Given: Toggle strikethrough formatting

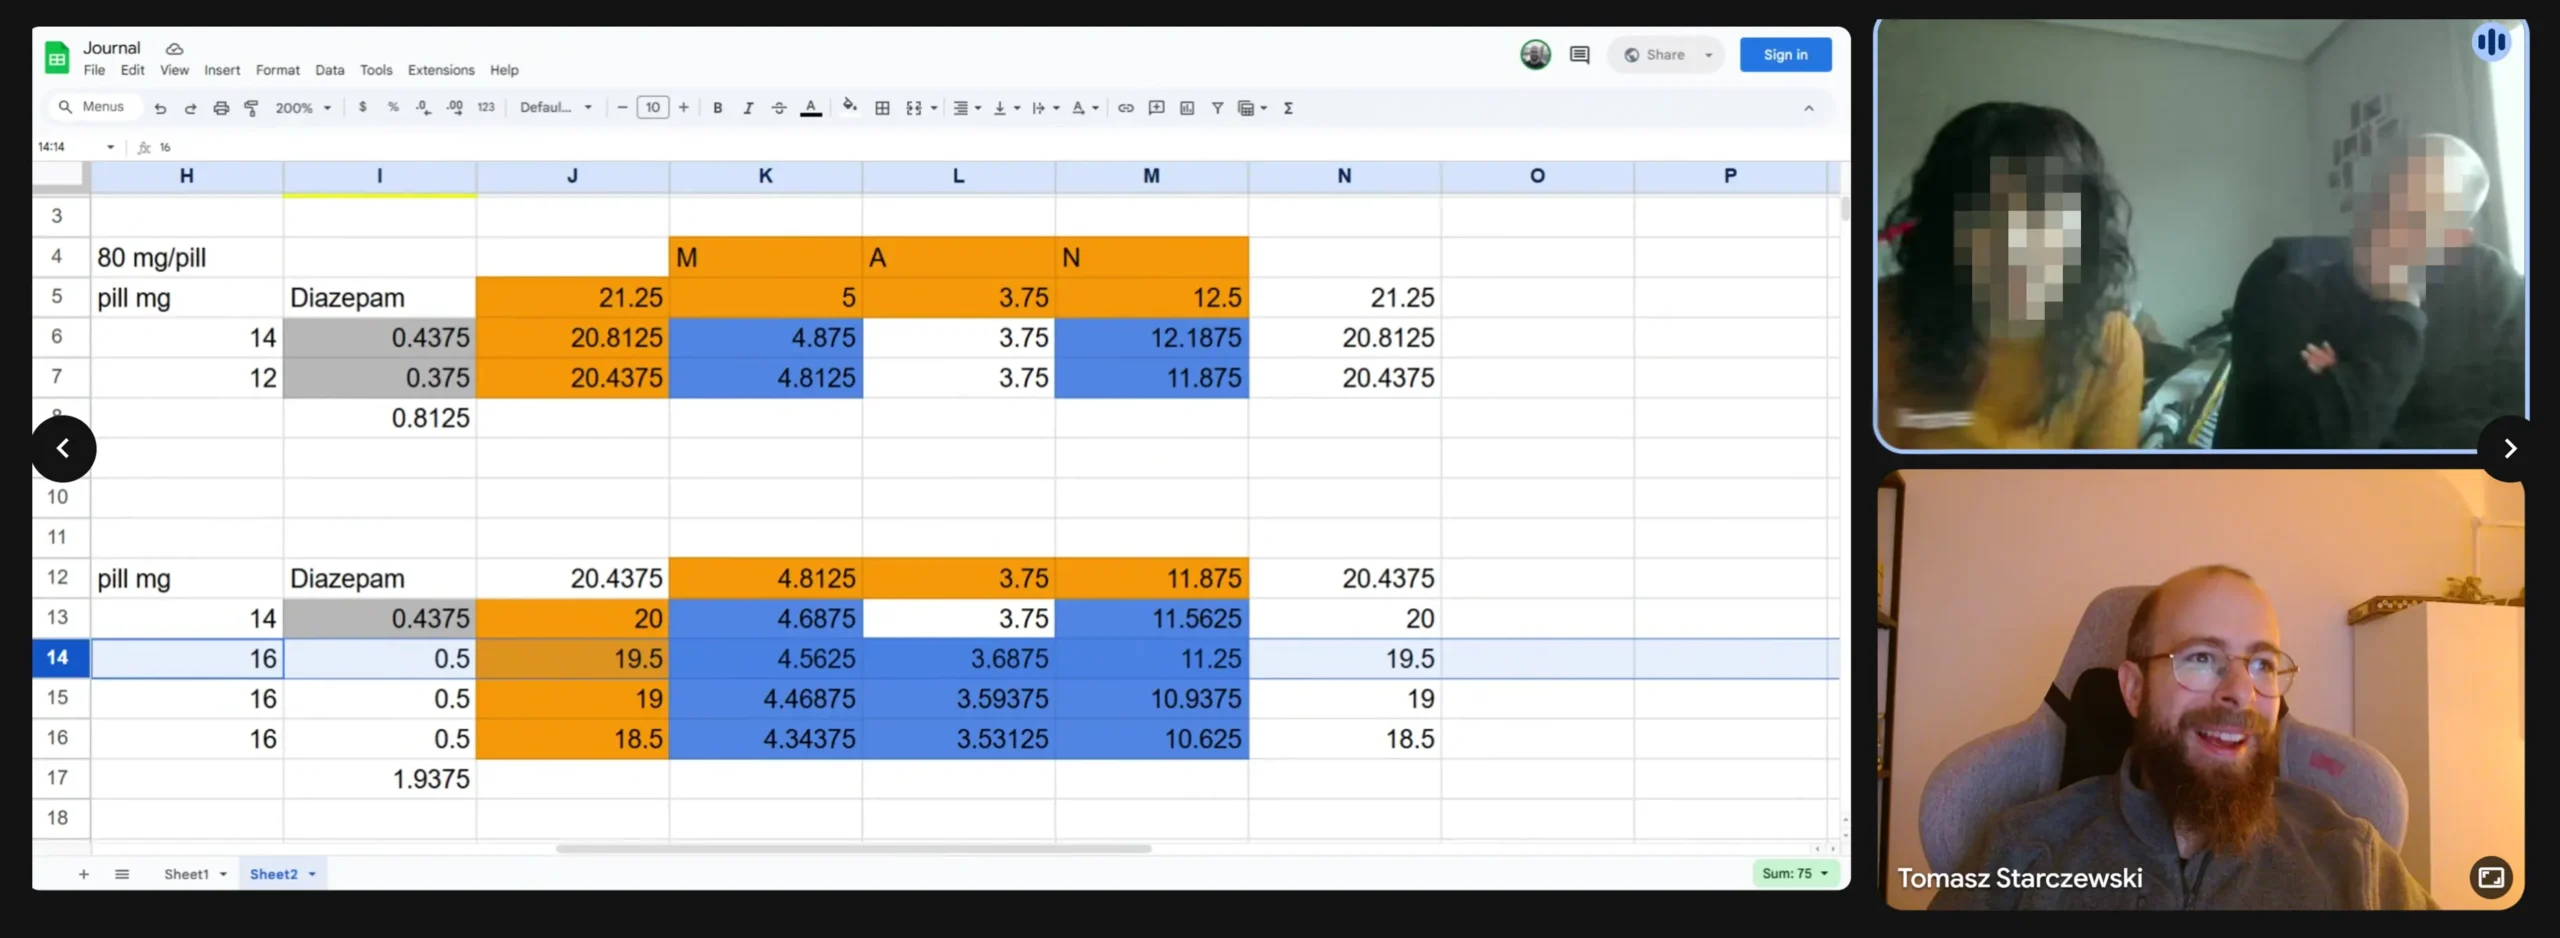Looking at the screenshot, I should [x=778, y=108].
